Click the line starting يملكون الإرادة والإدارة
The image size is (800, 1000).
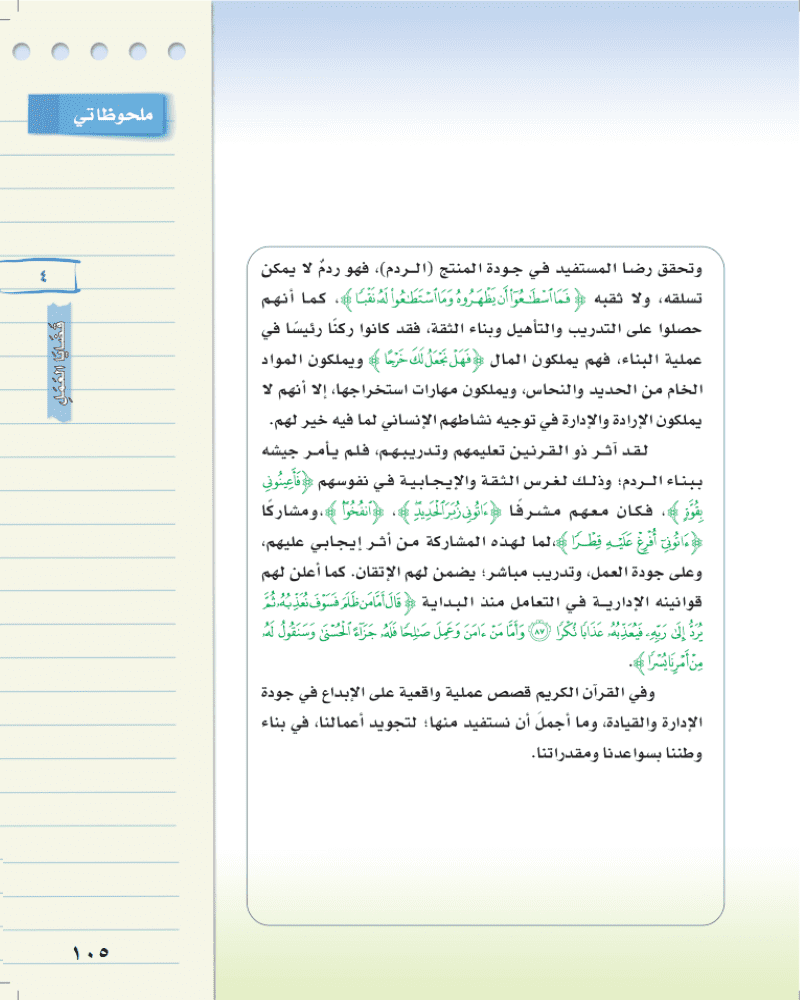coord(486,420)
